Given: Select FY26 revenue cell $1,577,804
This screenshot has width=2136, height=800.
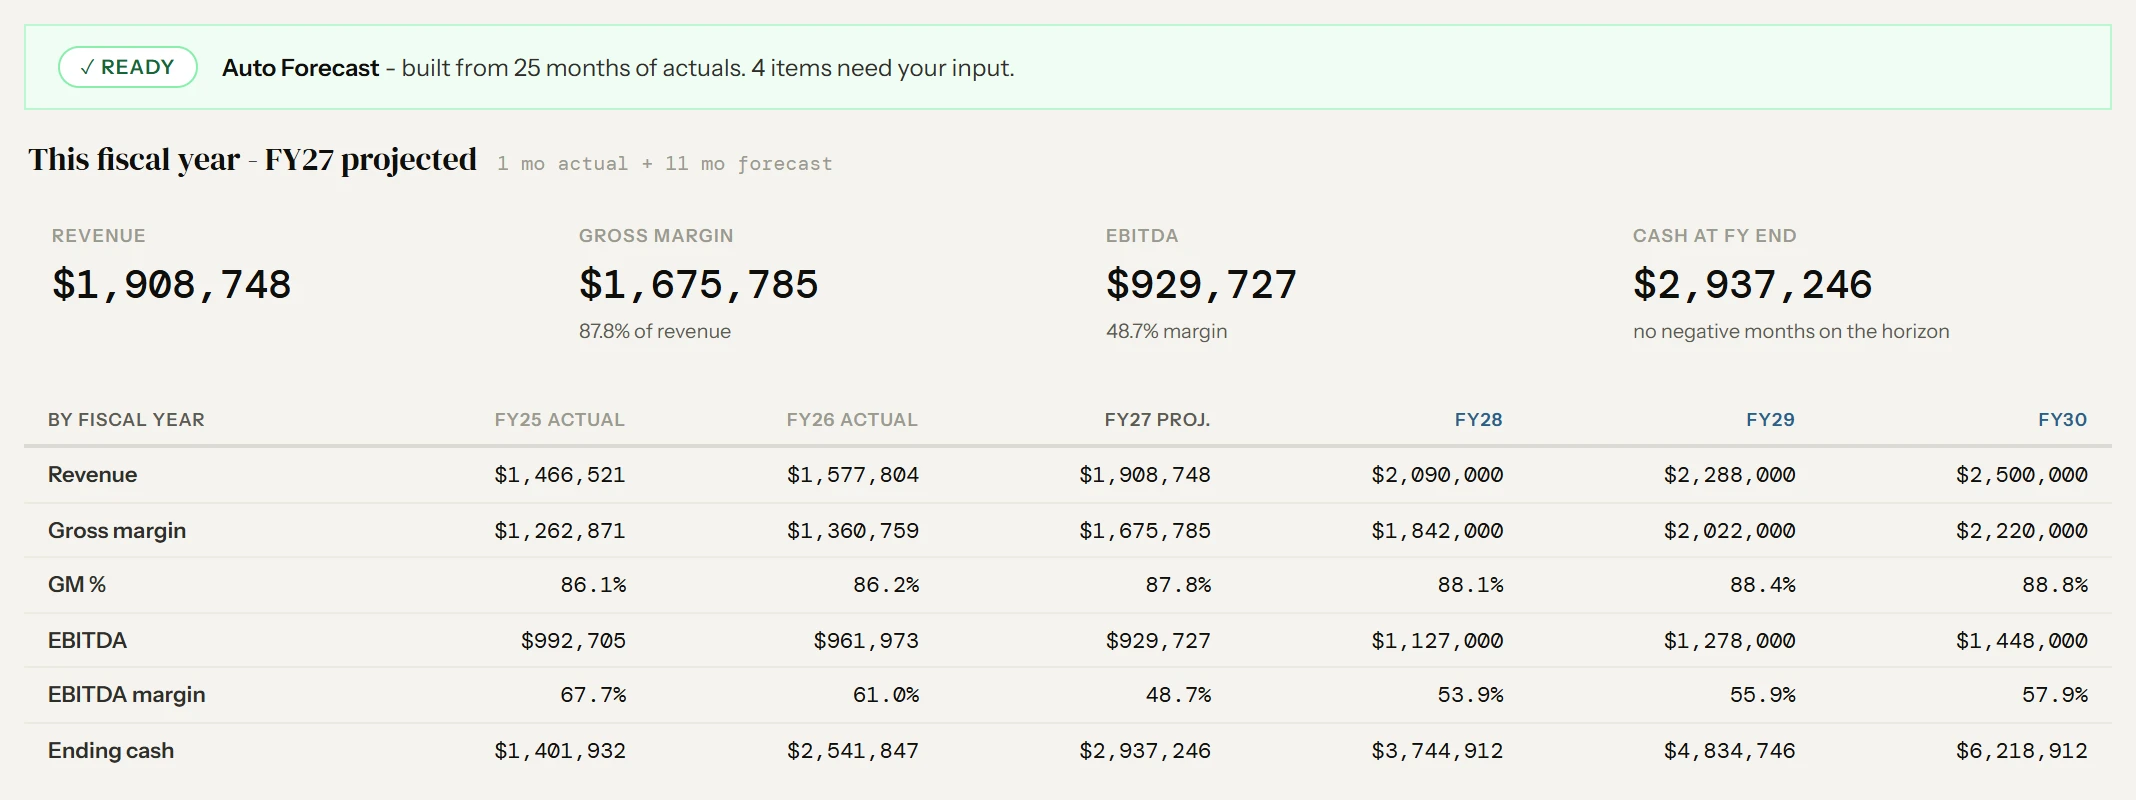Looking at the screenshot, I should [x=852, y=475].
